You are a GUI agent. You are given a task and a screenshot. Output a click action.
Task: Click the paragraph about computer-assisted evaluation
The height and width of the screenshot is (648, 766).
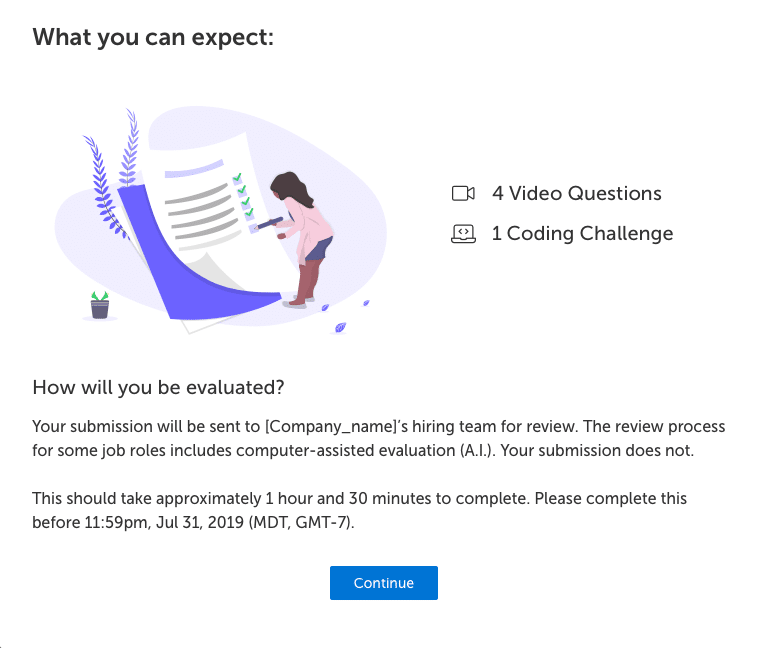click(378, 439)
